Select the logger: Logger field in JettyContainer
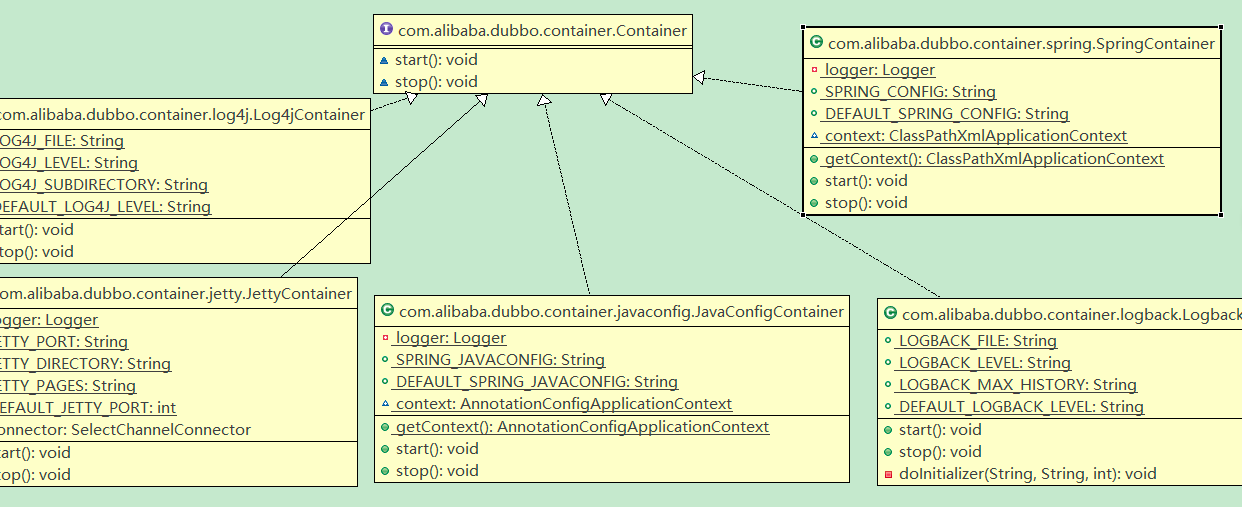Viewport: 1242px width, 507px height. [49, 320]
